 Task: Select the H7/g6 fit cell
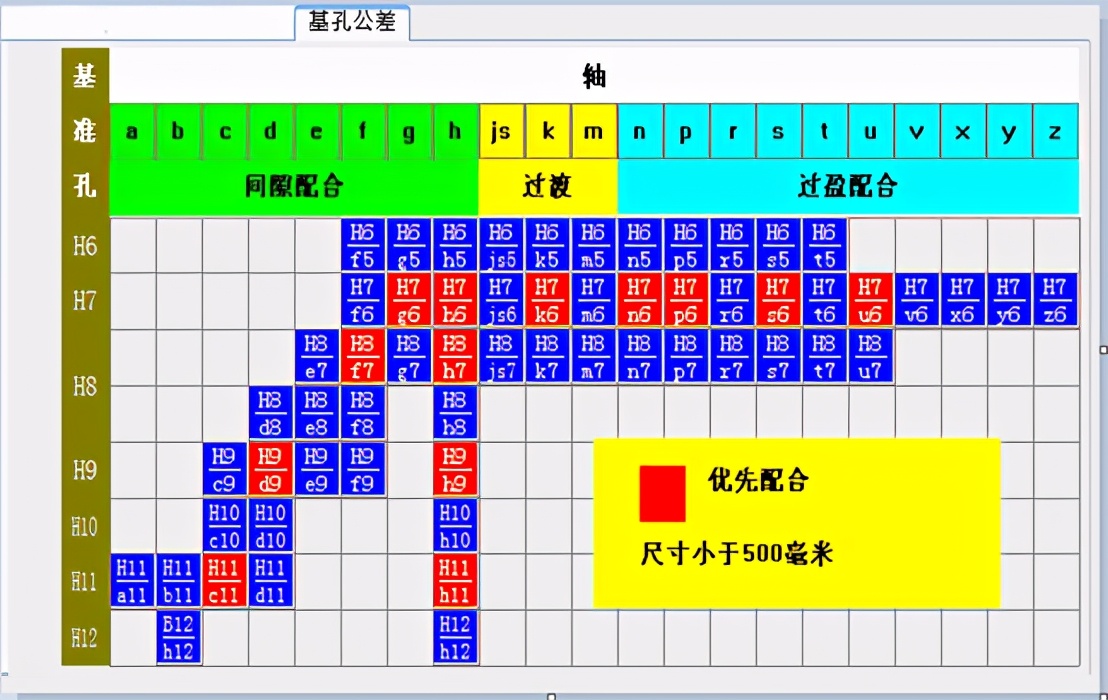(x=408, y=300)
